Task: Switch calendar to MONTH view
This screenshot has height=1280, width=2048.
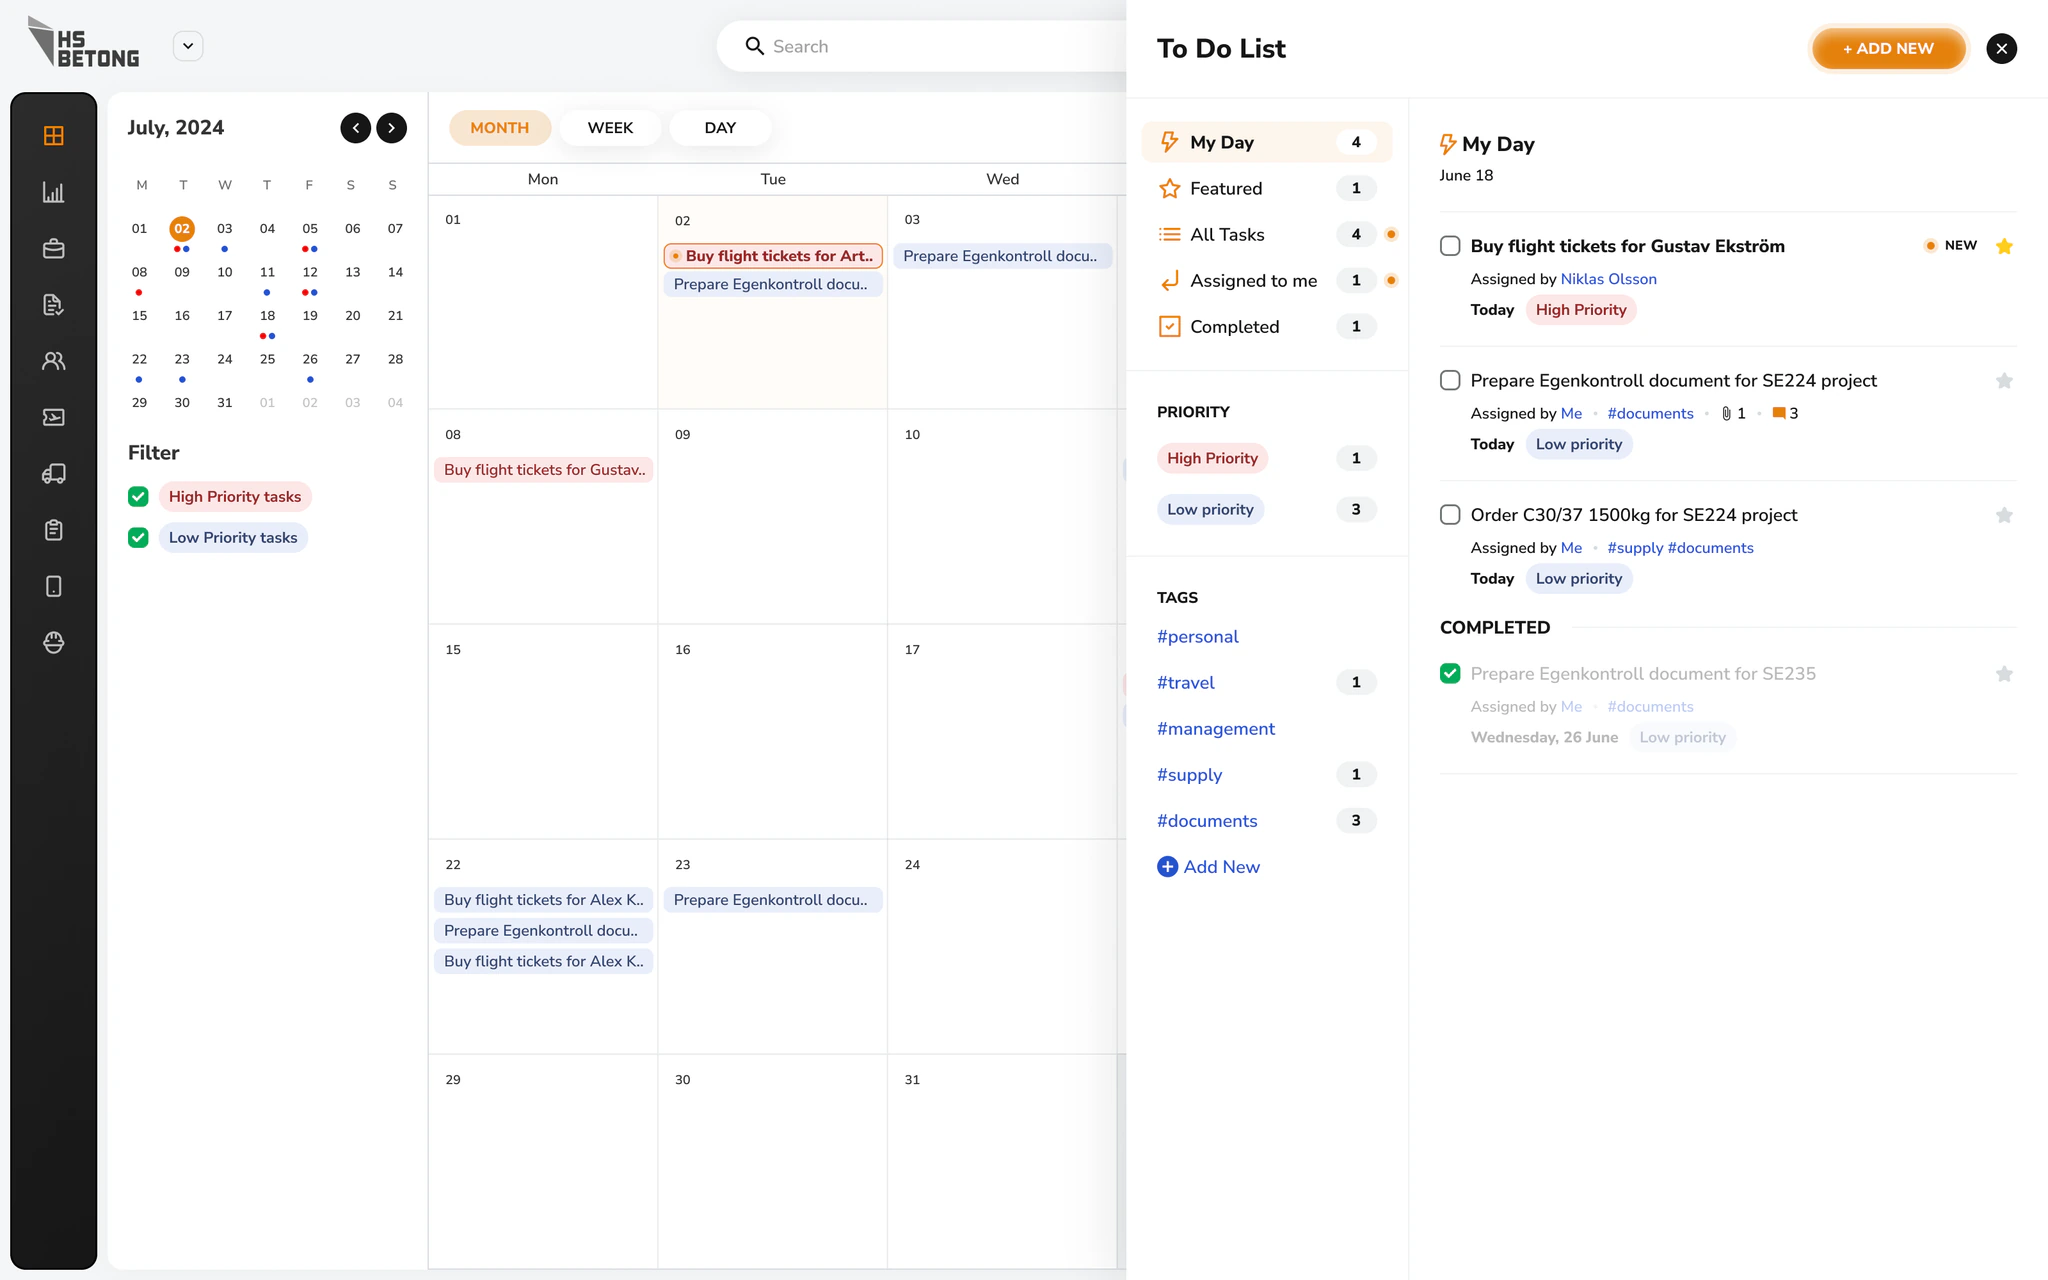Action: [500, 128]
